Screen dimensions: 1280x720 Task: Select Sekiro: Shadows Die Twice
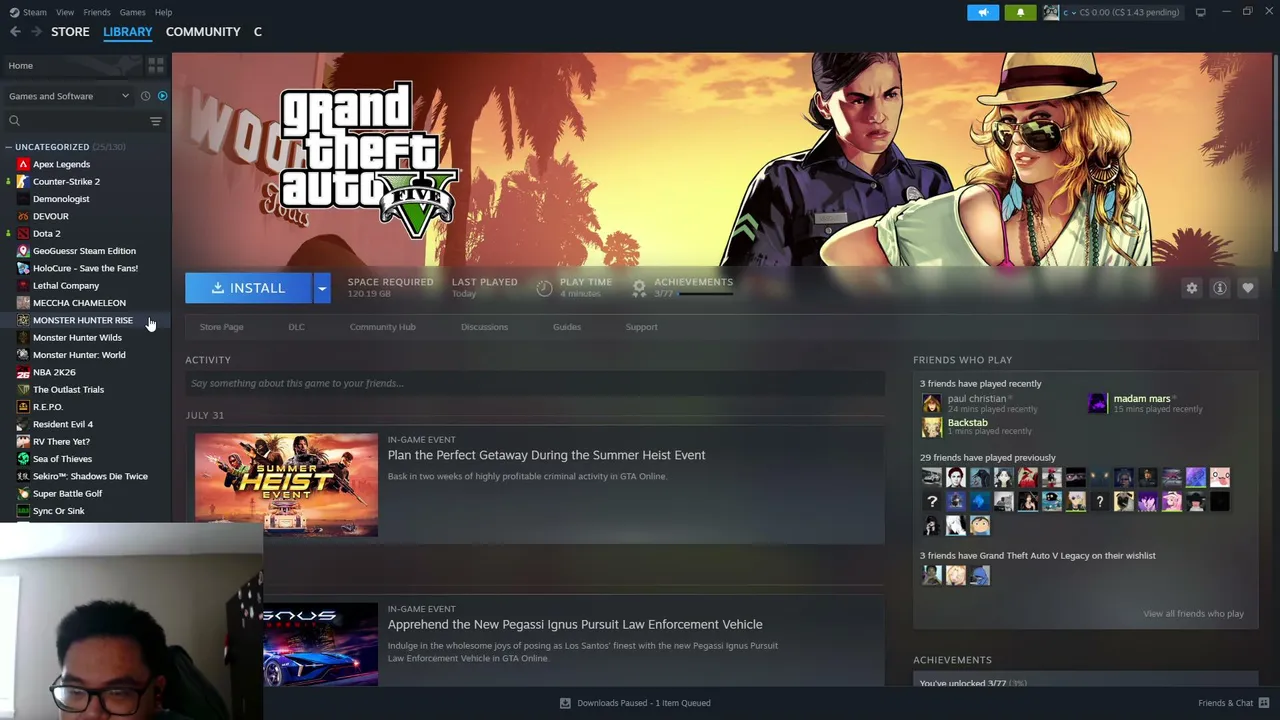tap(90, 476)
